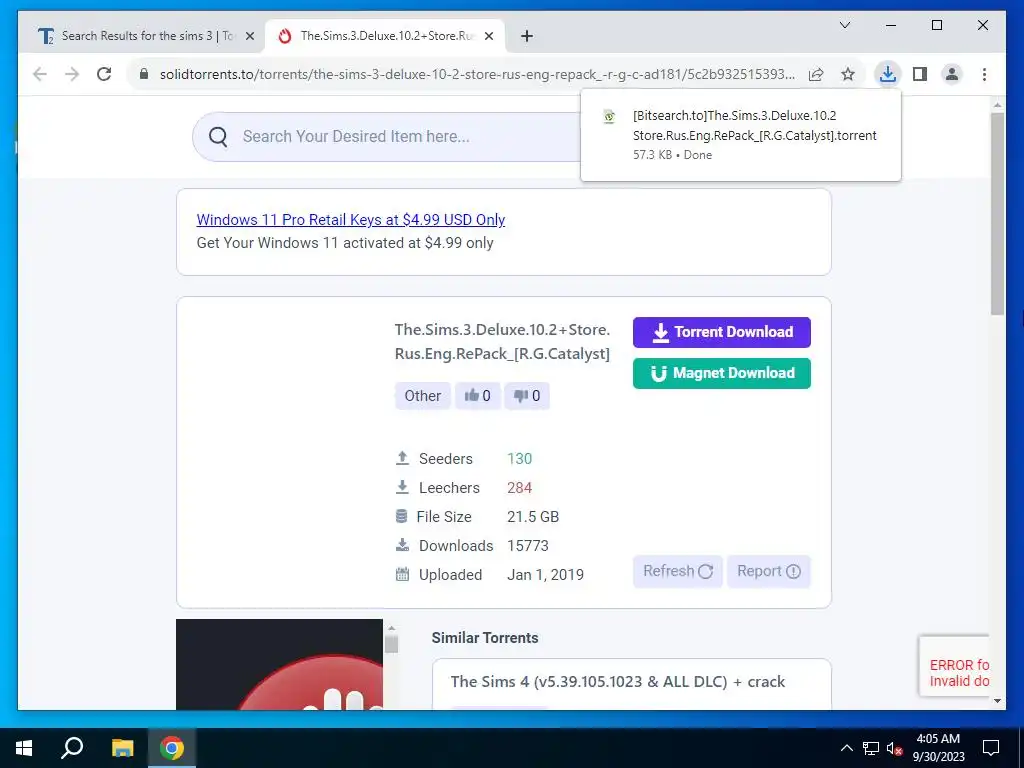Open downloaded Bitsearch torrent file entry
Screen dimensions: 1024x768
click(x=741, y=135)
